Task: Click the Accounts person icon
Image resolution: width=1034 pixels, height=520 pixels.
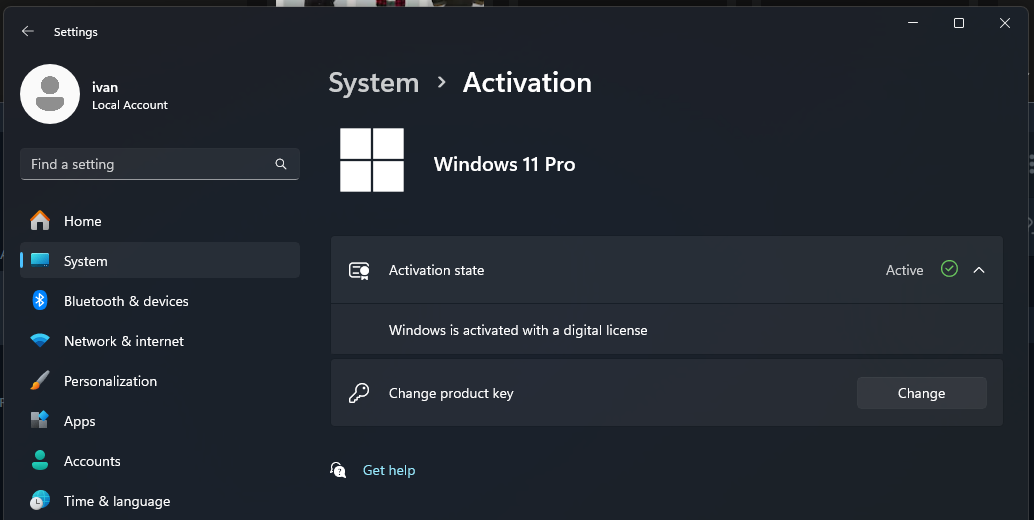Action: [40, 461]
